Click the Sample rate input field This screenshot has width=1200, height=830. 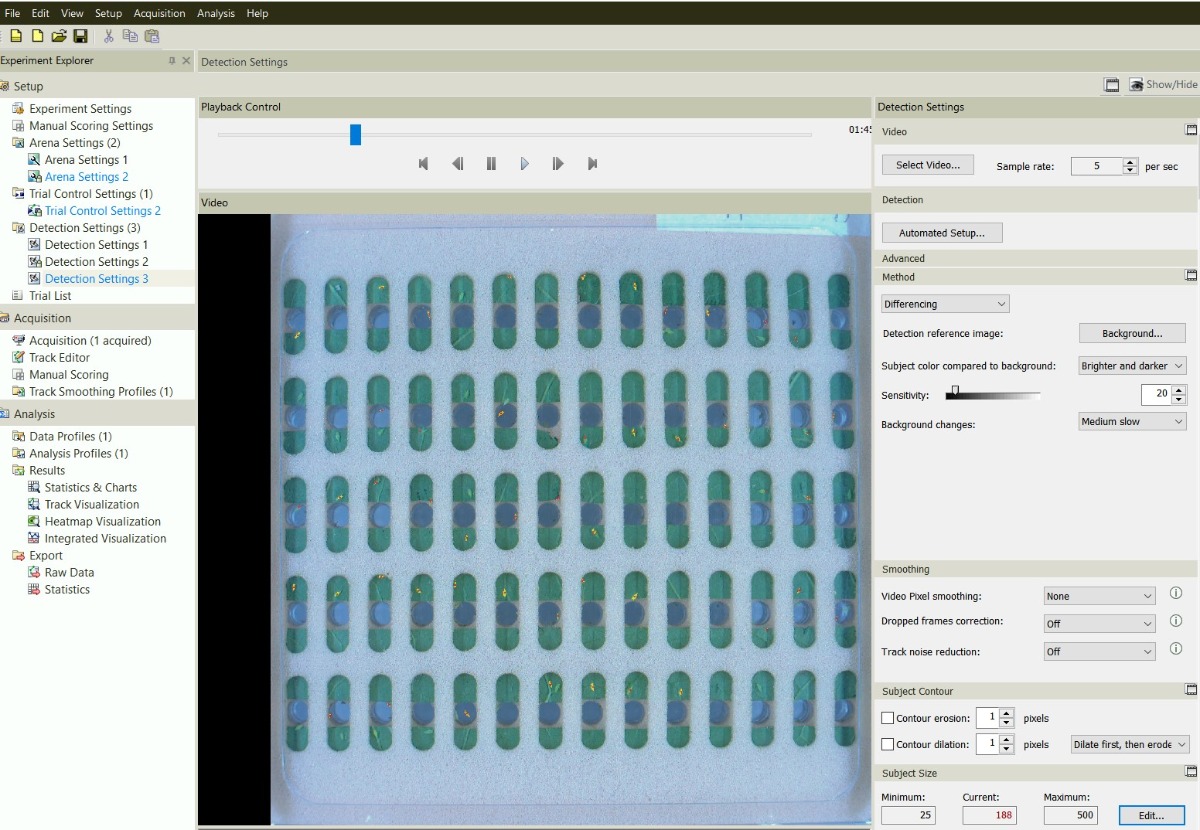pyautogui.click(x=1096, y=166)
